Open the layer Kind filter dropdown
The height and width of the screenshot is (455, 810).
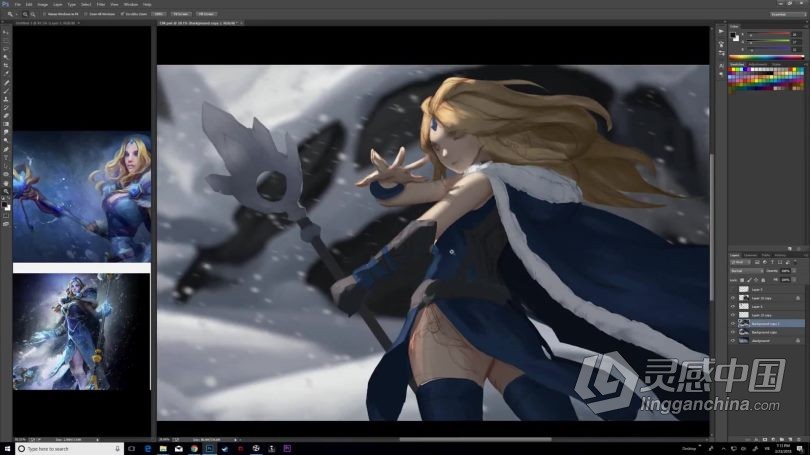click(x=741, y=262)
